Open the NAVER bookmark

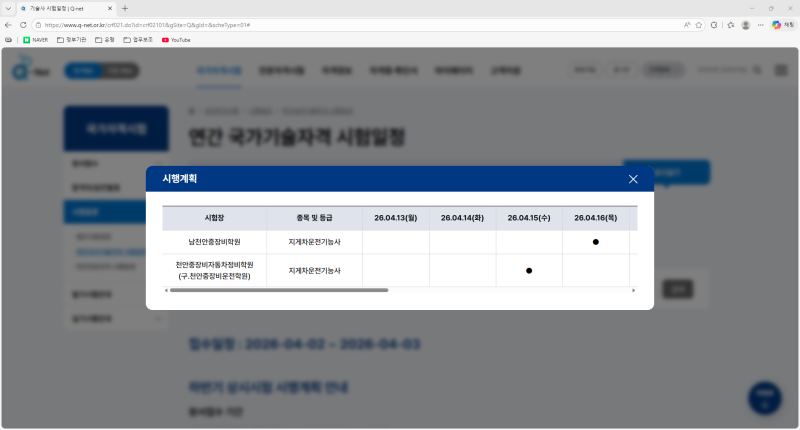pyautogui.click(x=36, y=40)
